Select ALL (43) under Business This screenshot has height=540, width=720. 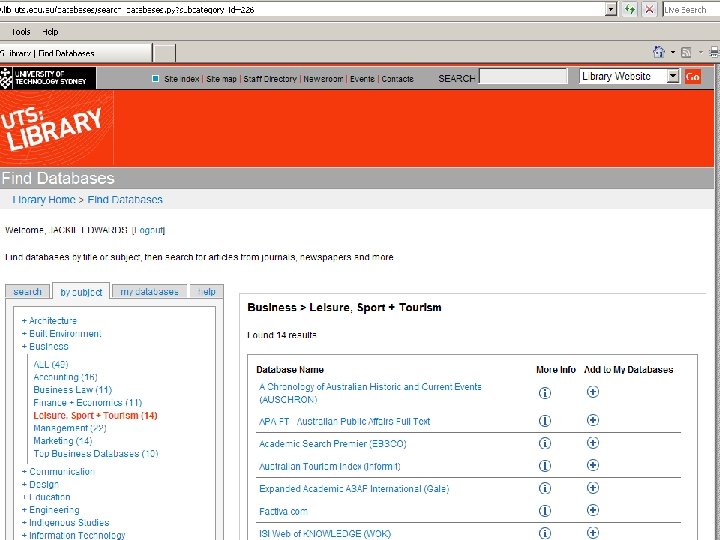51,365
